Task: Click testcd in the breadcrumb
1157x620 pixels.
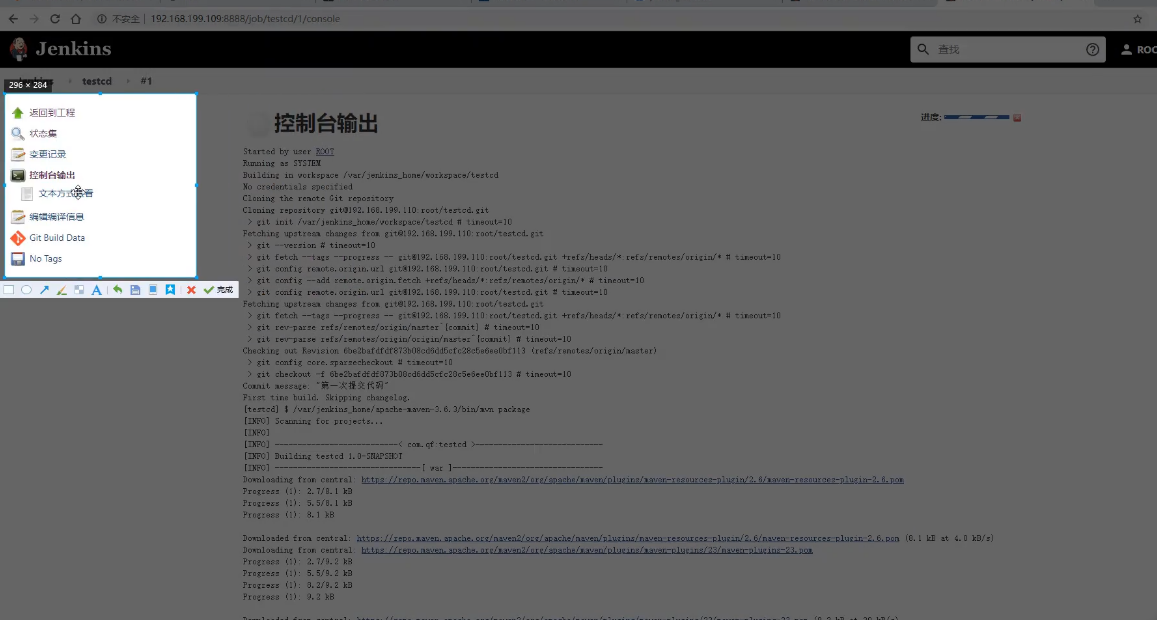Action: point(97,81)
